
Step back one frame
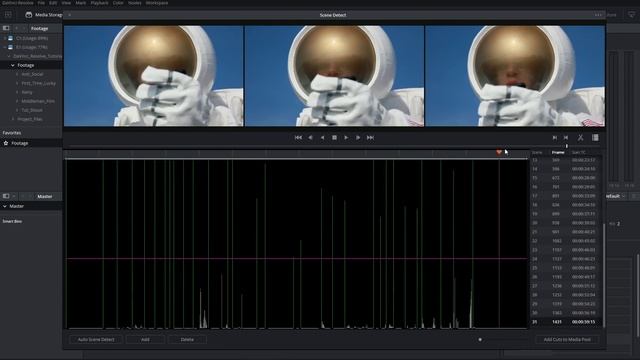pyautogui.click(x=310, y=138)
